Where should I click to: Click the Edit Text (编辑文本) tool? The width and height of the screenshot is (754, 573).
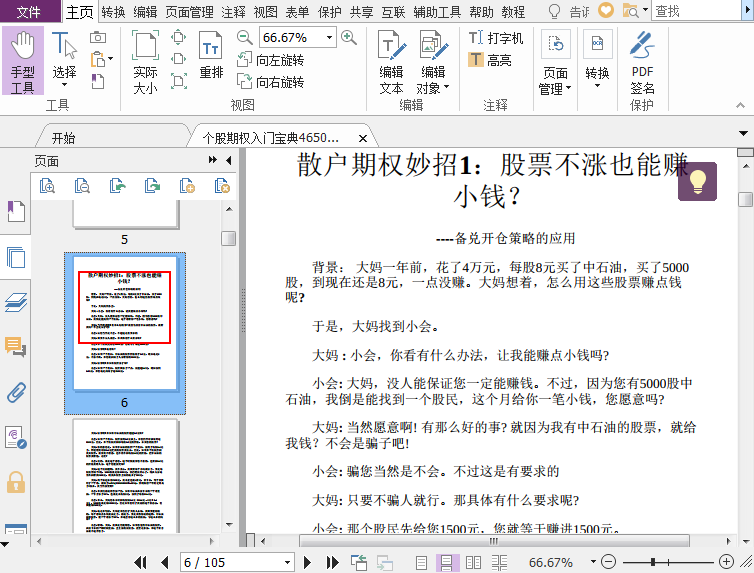click(x=391, y=62)
